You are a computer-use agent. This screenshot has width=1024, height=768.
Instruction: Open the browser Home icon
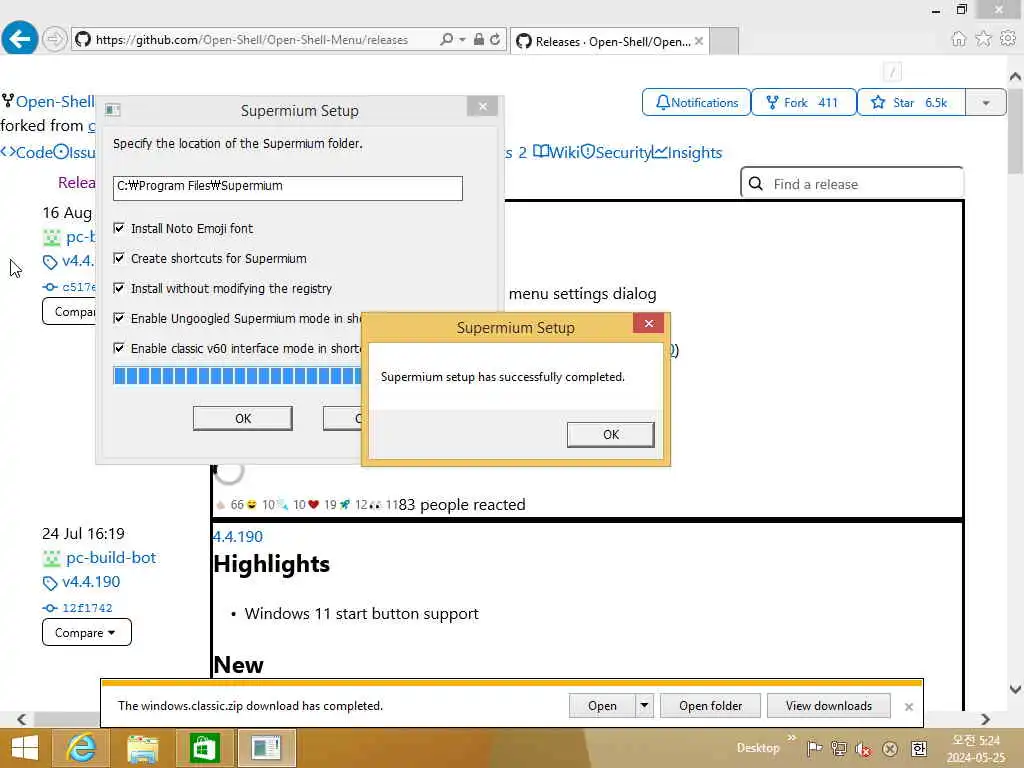(x=958, y=39)
